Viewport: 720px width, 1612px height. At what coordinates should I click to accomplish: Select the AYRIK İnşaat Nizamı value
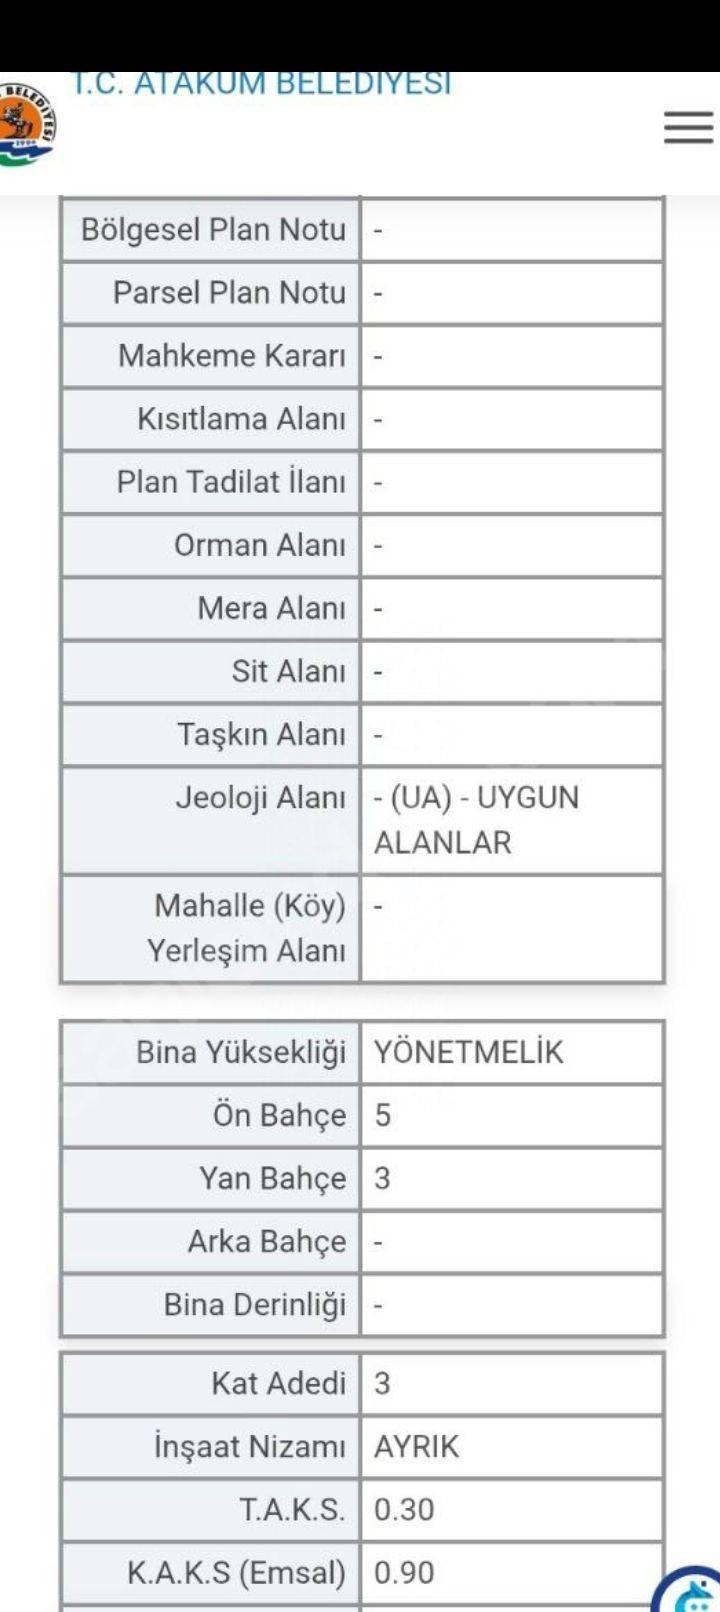tap(417, 1447)
